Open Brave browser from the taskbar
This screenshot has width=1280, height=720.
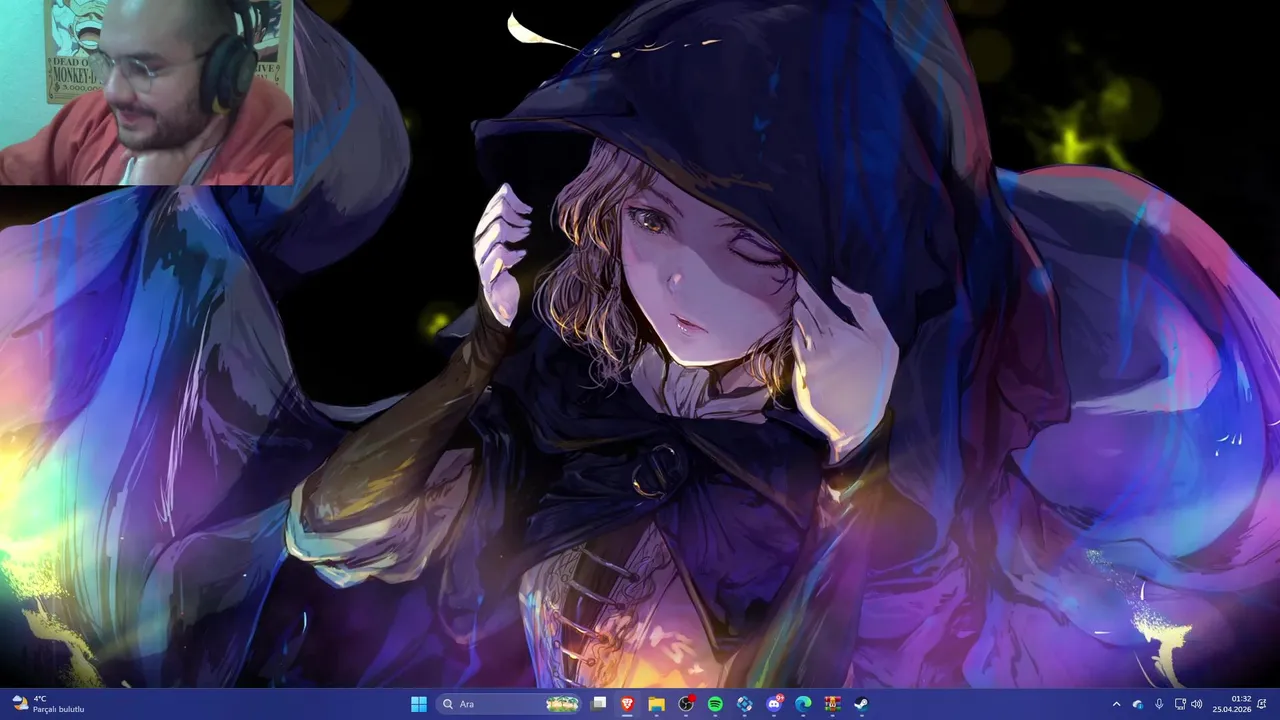click(x=627, y=704)
